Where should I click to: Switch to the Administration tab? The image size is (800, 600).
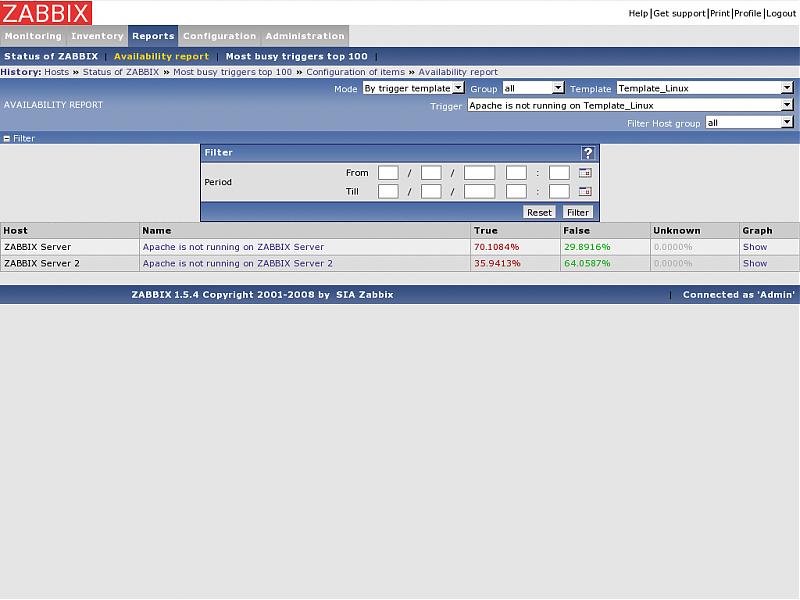[305, 36]
